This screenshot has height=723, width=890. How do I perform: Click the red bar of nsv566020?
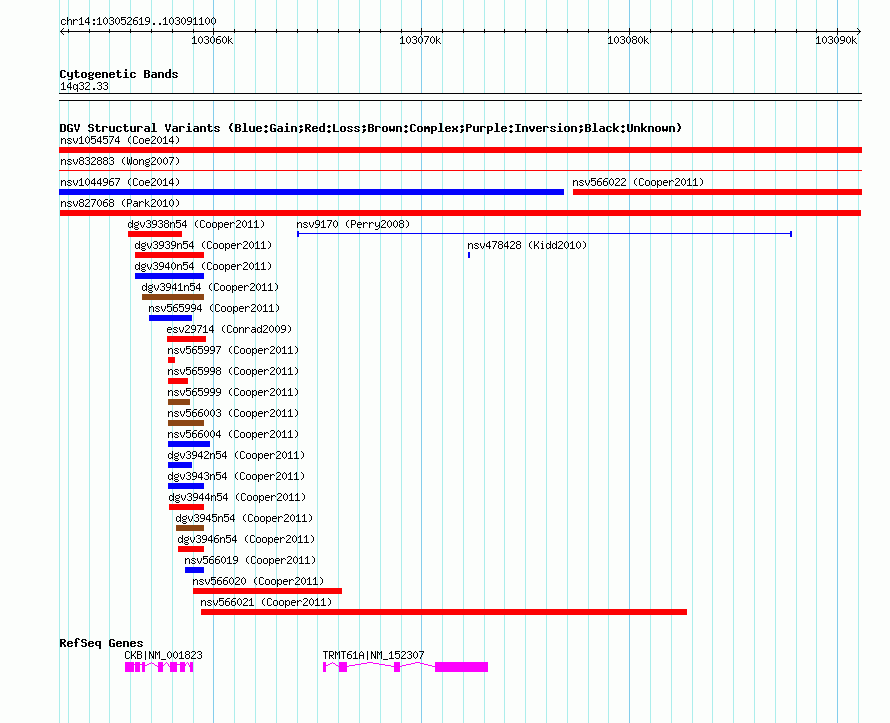[267, 591]
